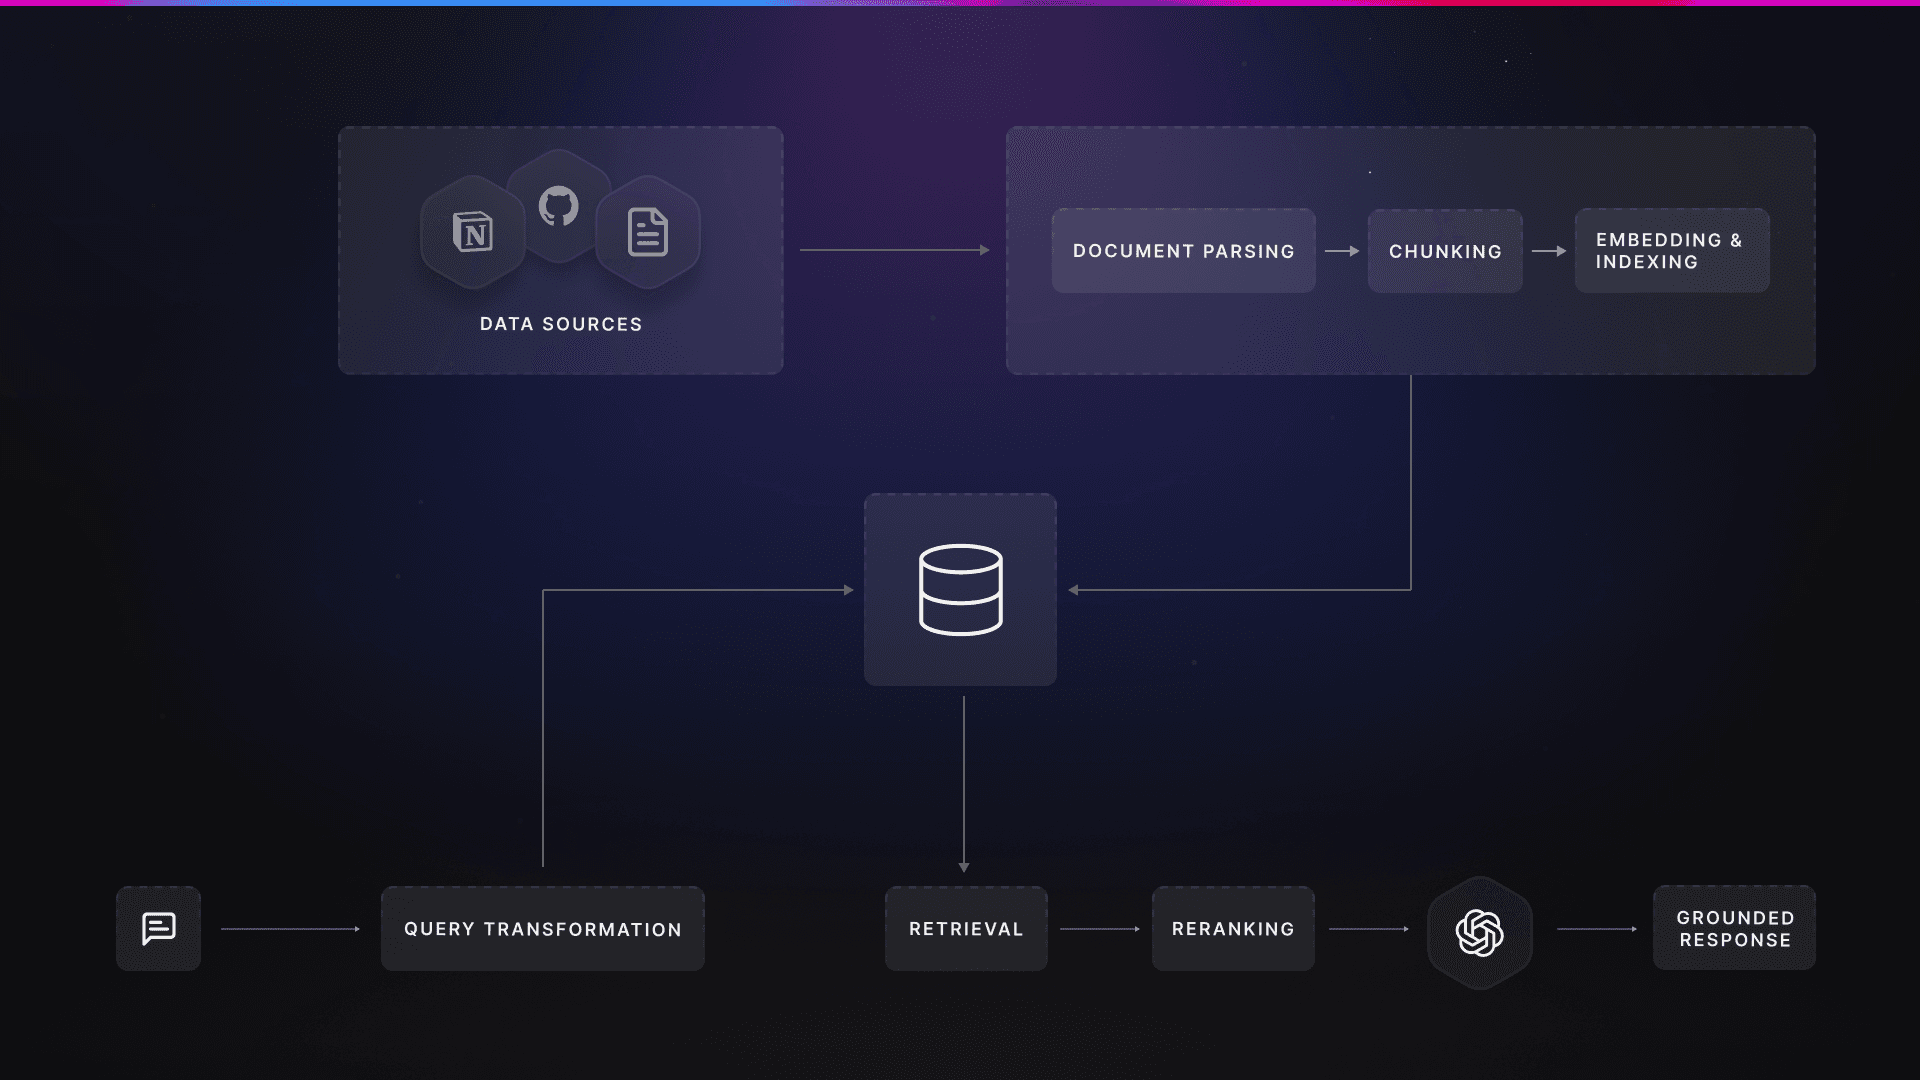Screen dimensions: 1920x1080
Task: Click the Data Sources label text
Action: click(560, 324)
